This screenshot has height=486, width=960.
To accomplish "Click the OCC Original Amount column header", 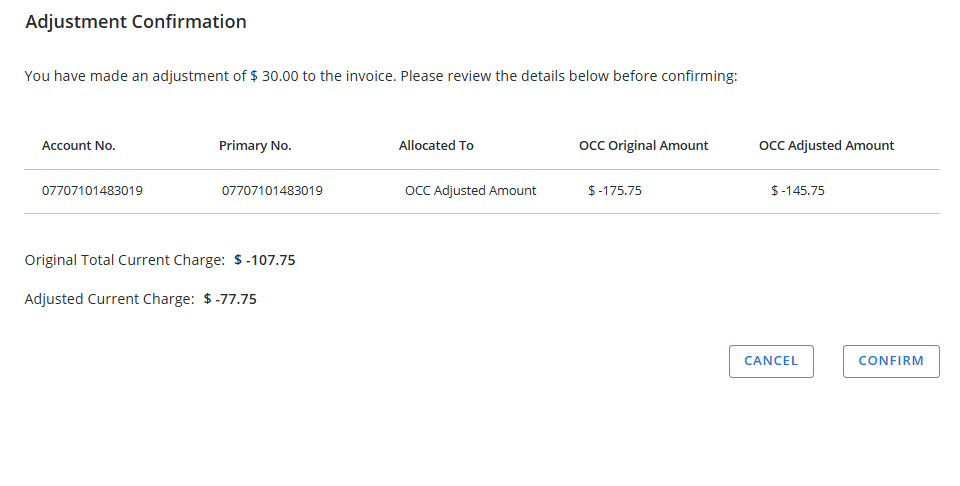I will point(643,146).
